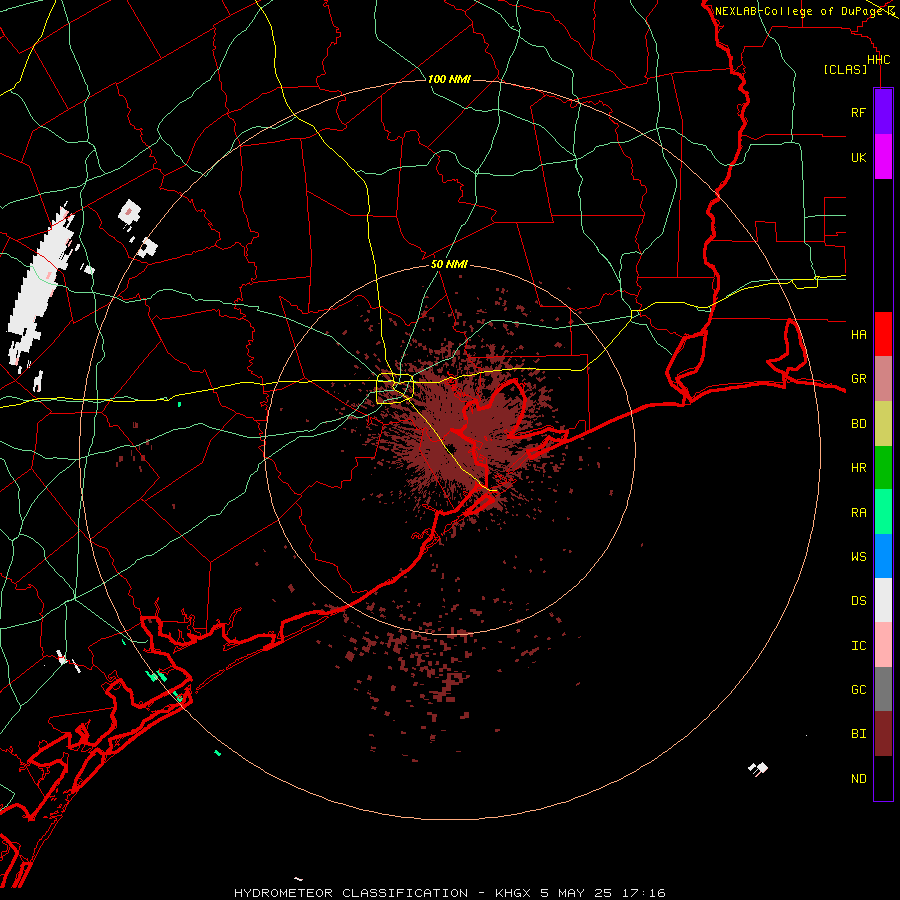The height and width of the screenshot is (900, 900).
Task: Click the yellow highway loop around Houston
Action: pyautogui.click(x=395, y=389)
